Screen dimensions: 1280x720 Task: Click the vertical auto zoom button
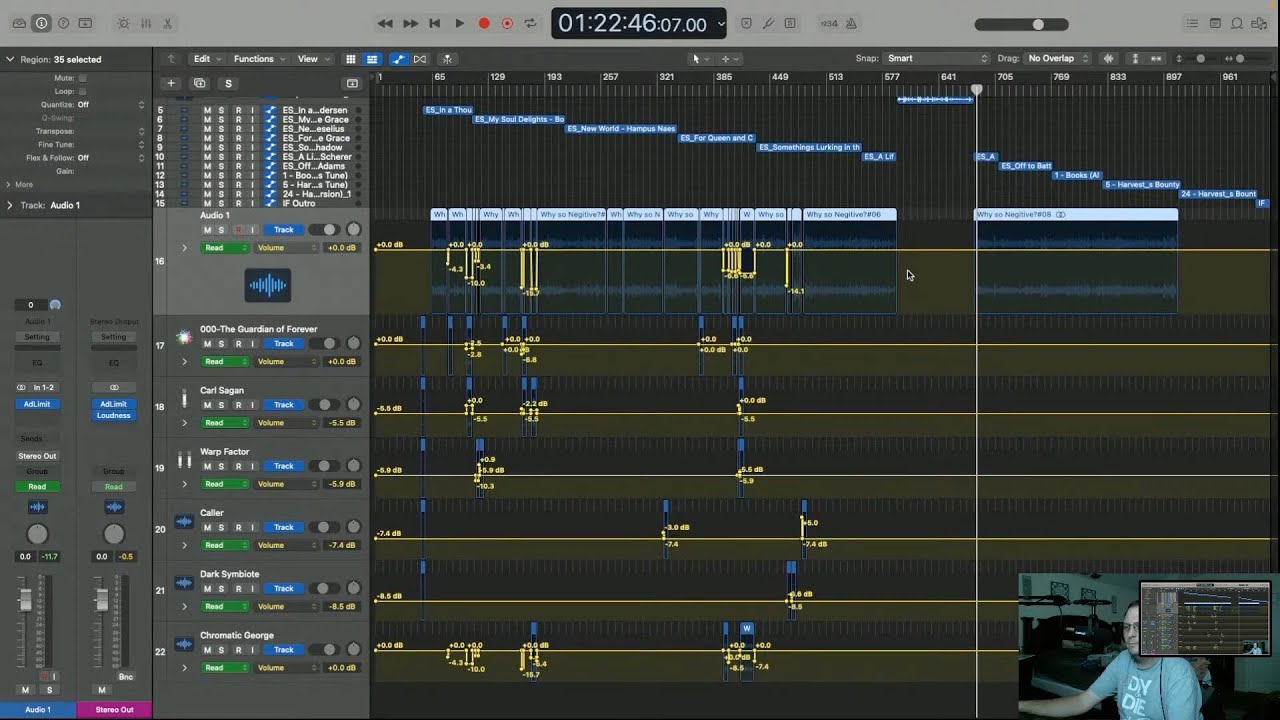pyautogui.click(x=1135, y=59)
